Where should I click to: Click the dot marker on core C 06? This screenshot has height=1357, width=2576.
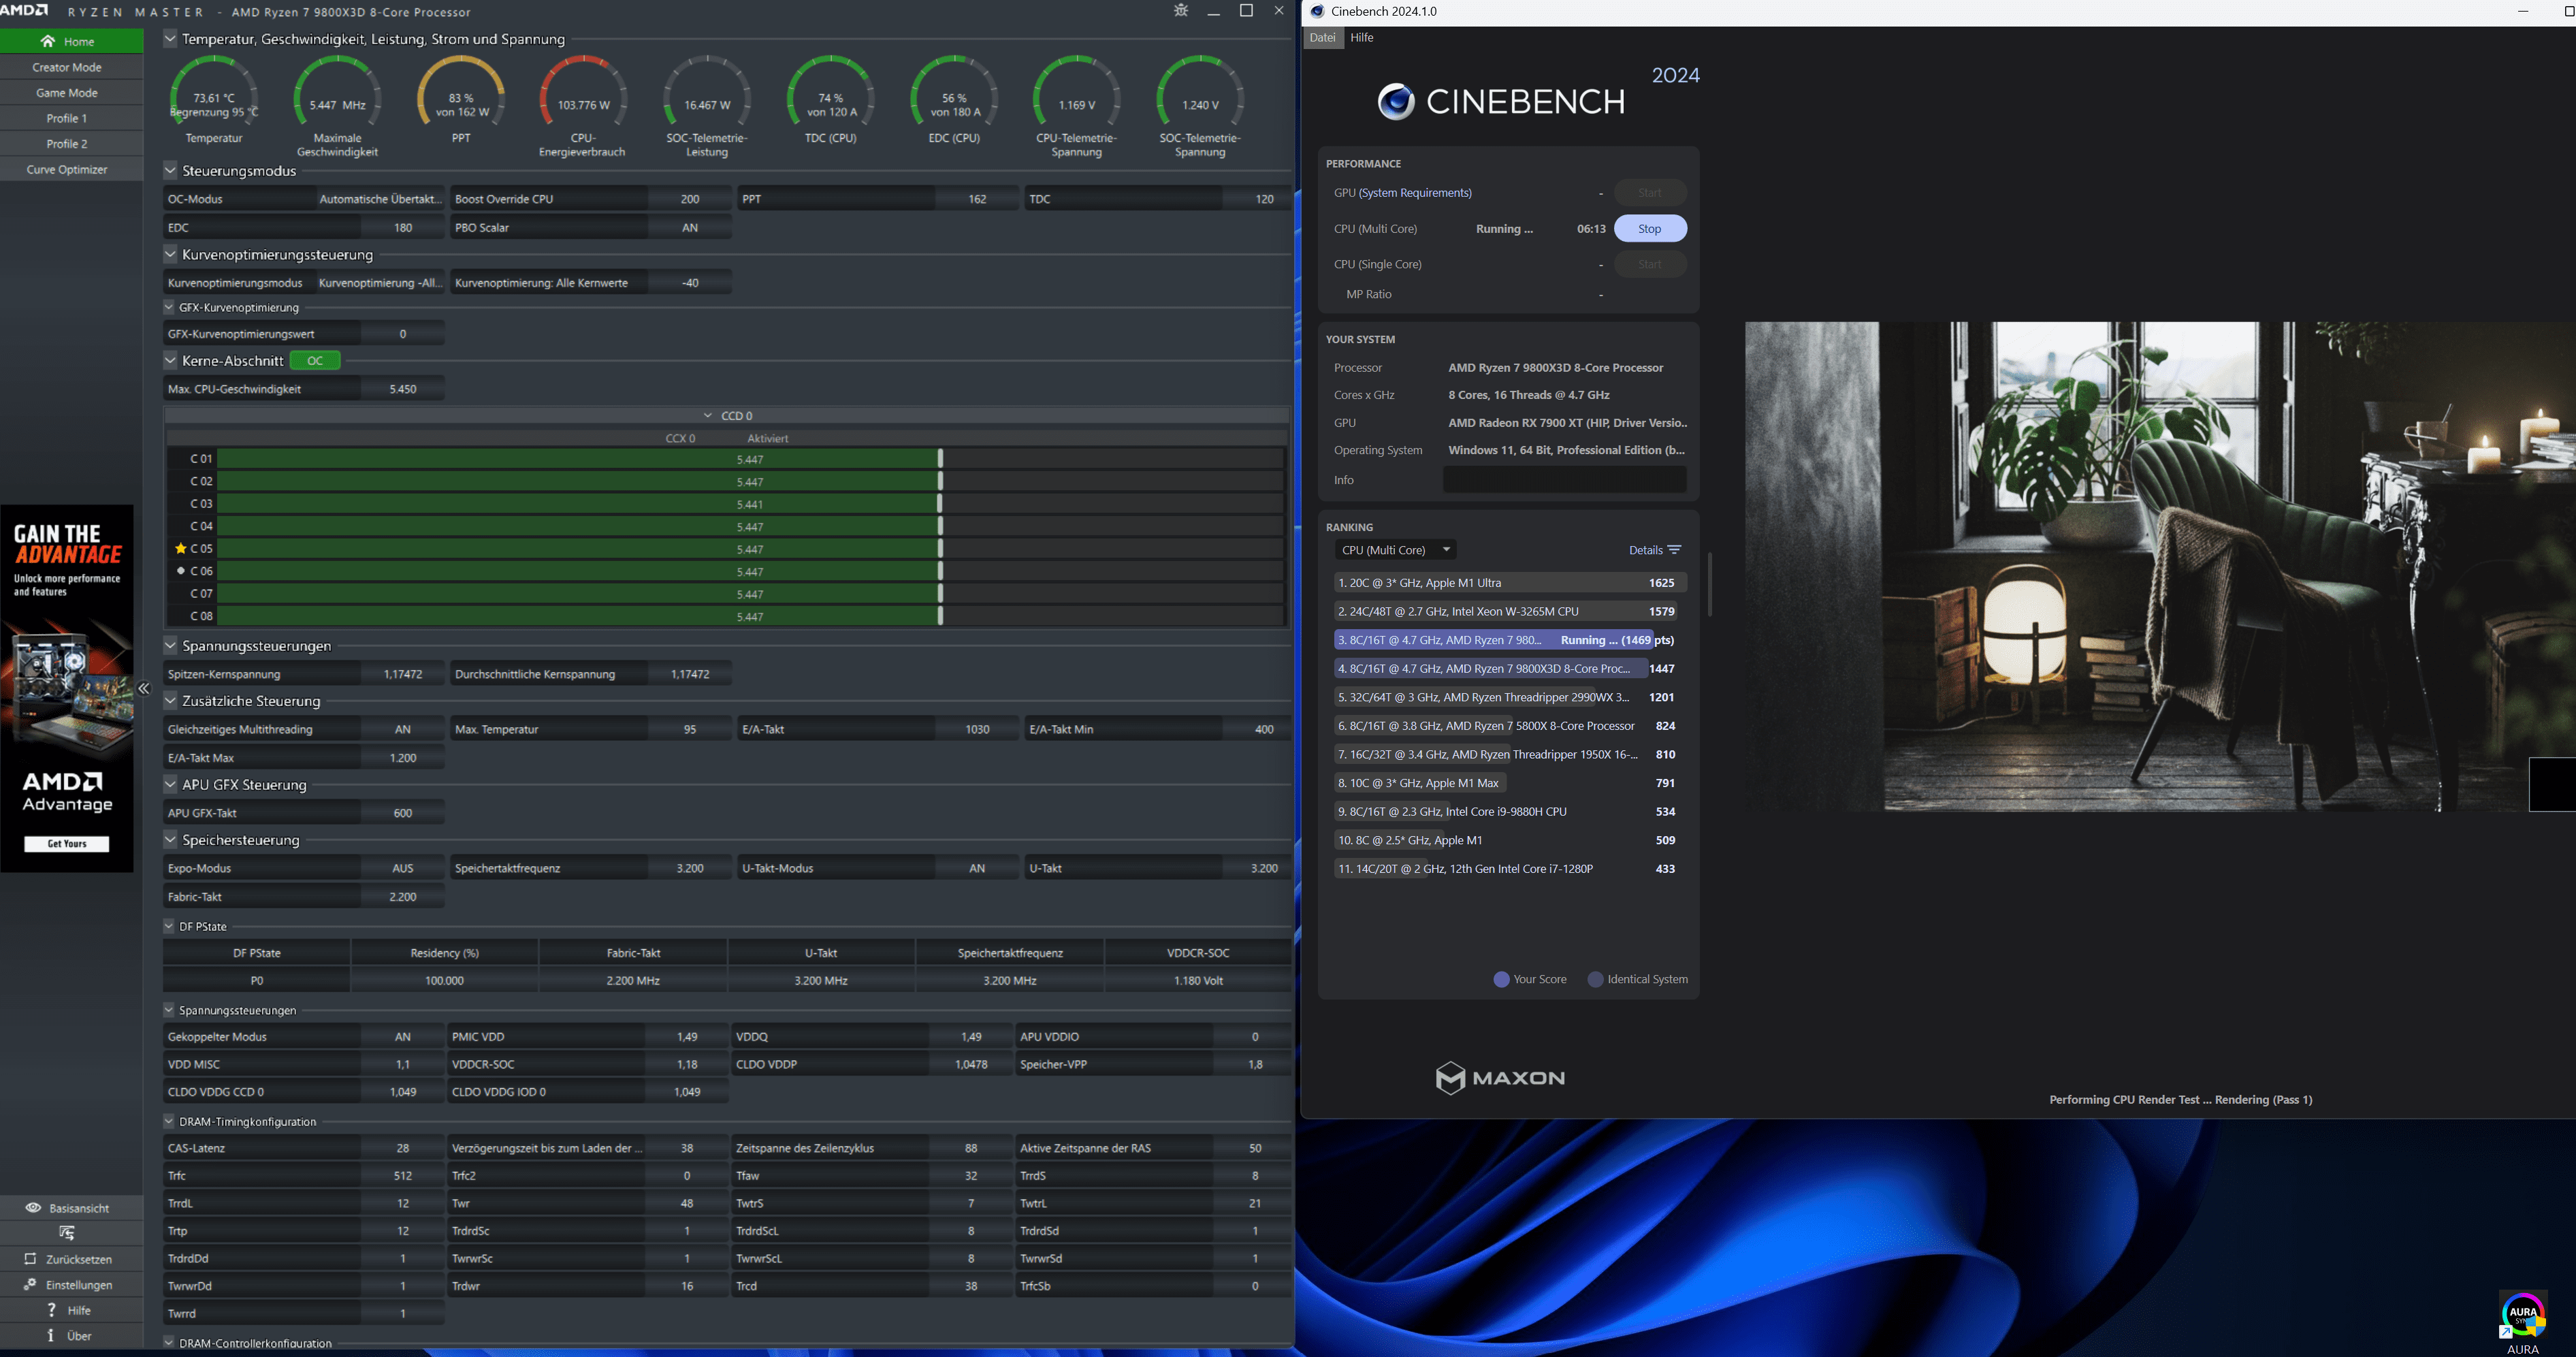(181, 571)
